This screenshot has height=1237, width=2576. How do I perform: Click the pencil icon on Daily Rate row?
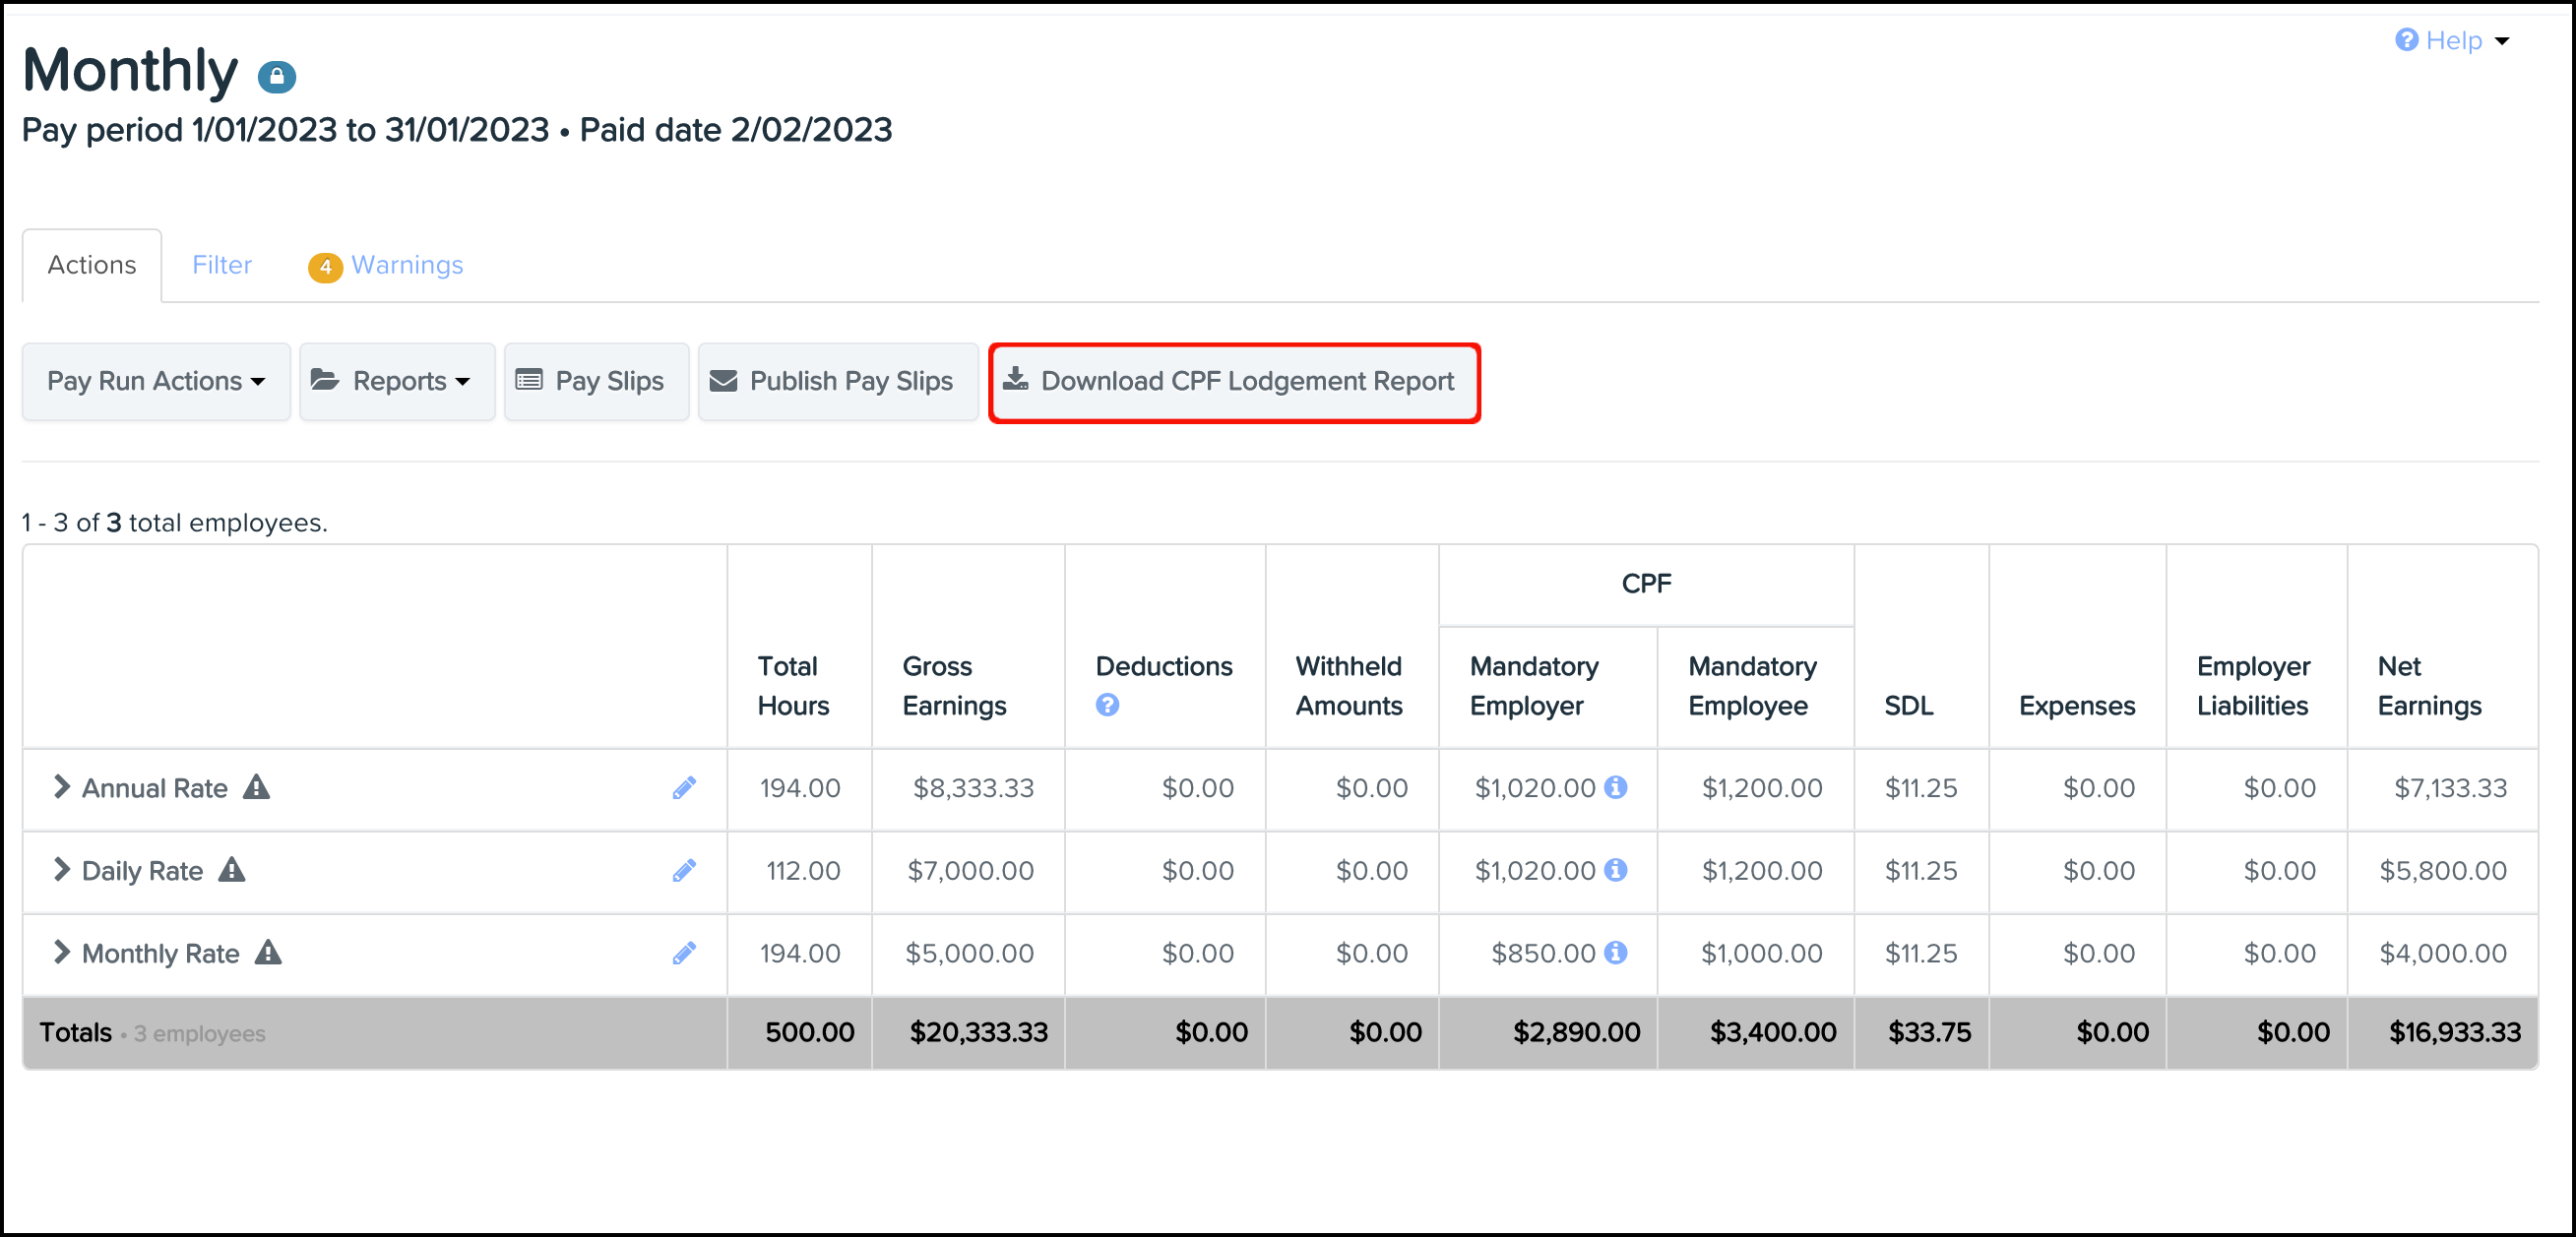click(685, 870)
